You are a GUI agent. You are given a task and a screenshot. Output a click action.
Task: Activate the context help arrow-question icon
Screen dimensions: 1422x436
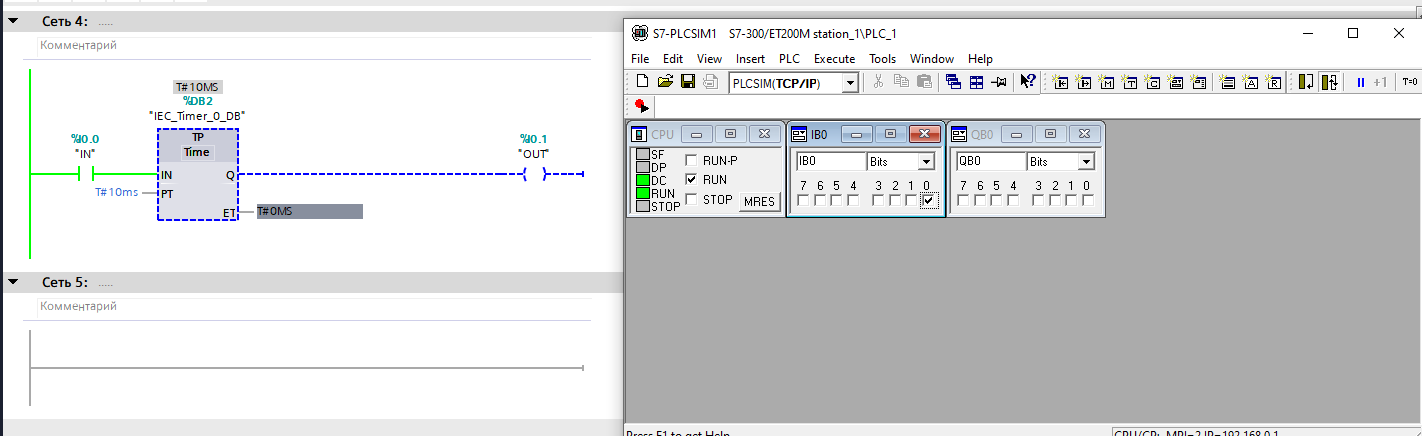(x=1027, y=82)
